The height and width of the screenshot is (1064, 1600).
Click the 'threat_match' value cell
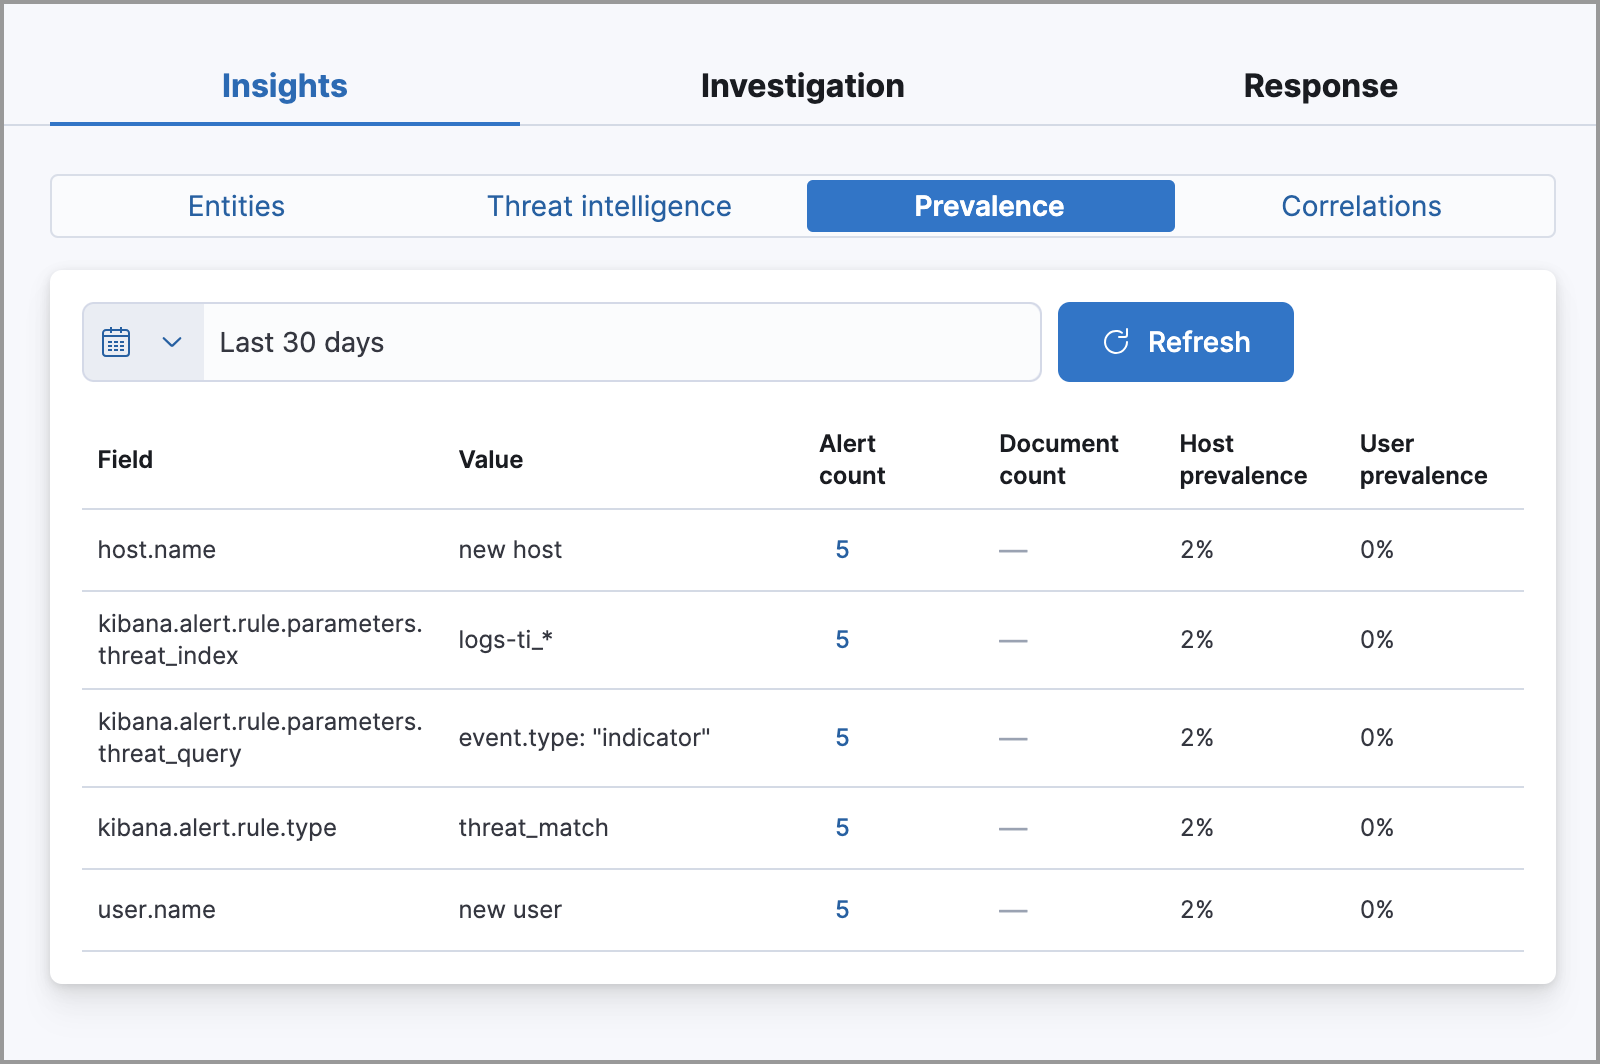[x=533, y=828]
